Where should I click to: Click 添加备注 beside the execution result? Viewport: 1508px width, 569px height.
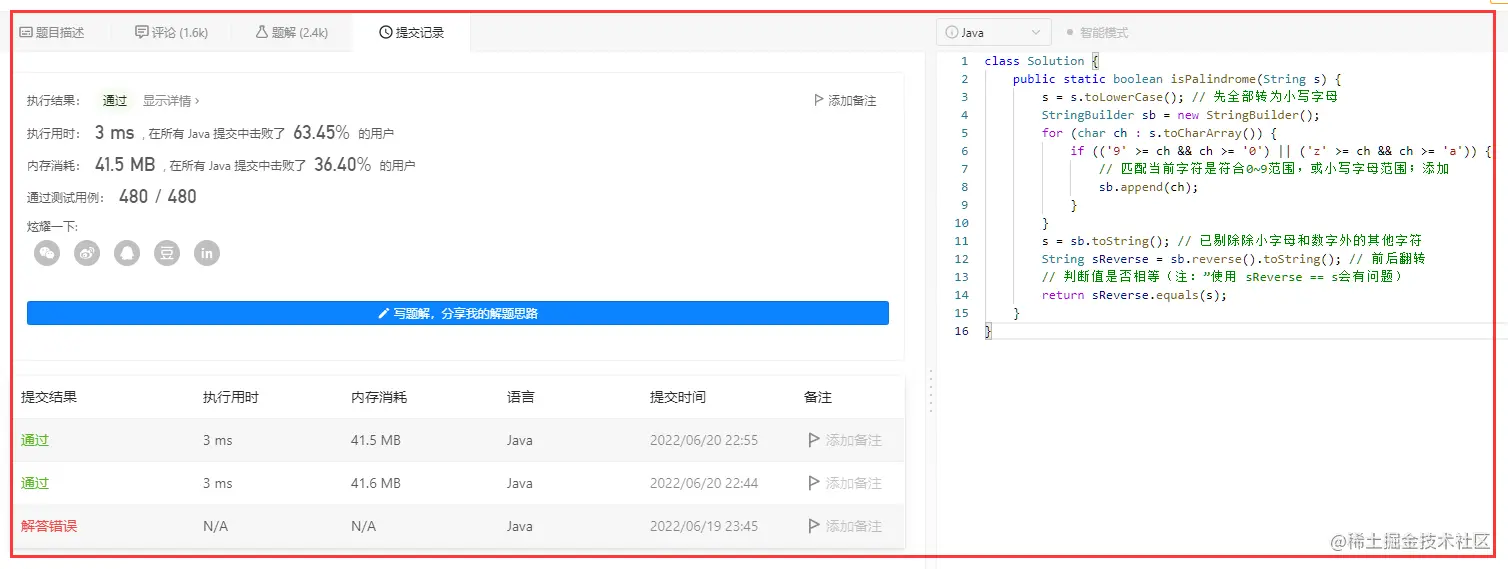(x=845, y=101)
